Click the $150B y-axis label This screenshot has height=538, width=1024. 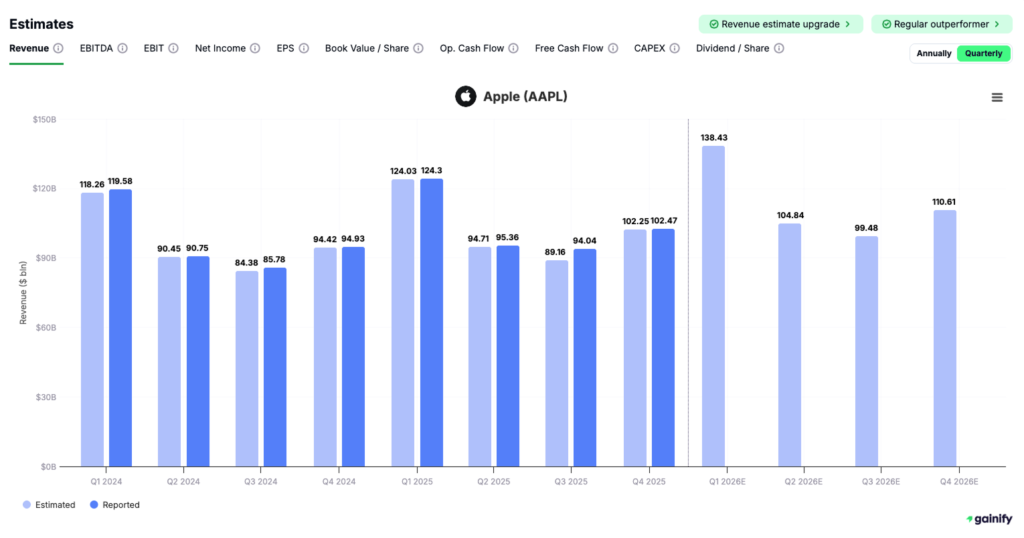44,119
